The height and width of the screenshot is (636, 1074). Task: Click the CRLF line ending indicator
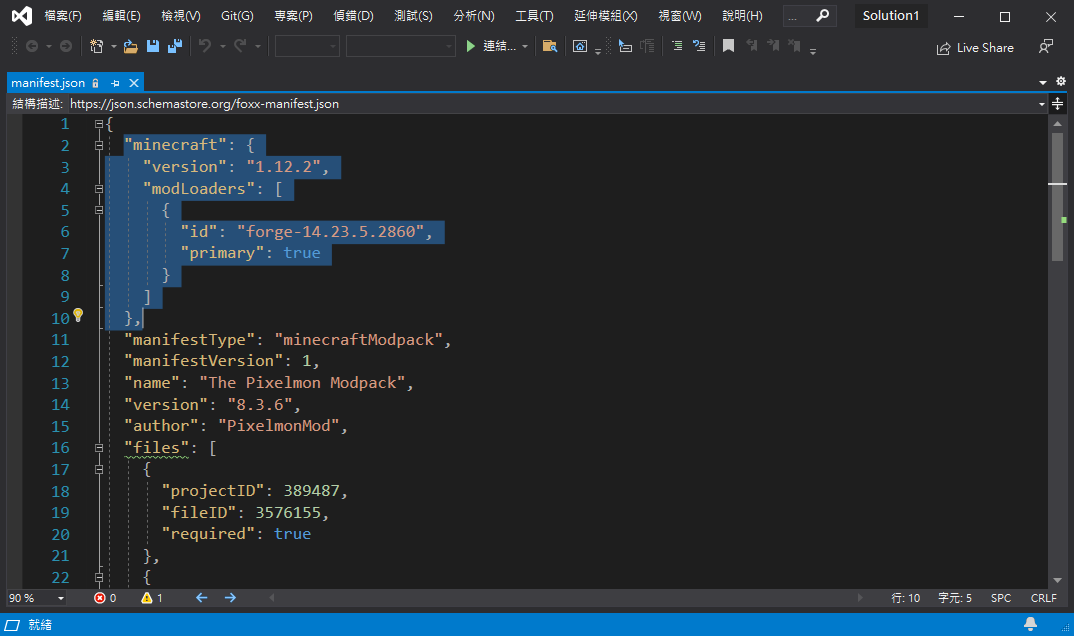point(1044,598)
